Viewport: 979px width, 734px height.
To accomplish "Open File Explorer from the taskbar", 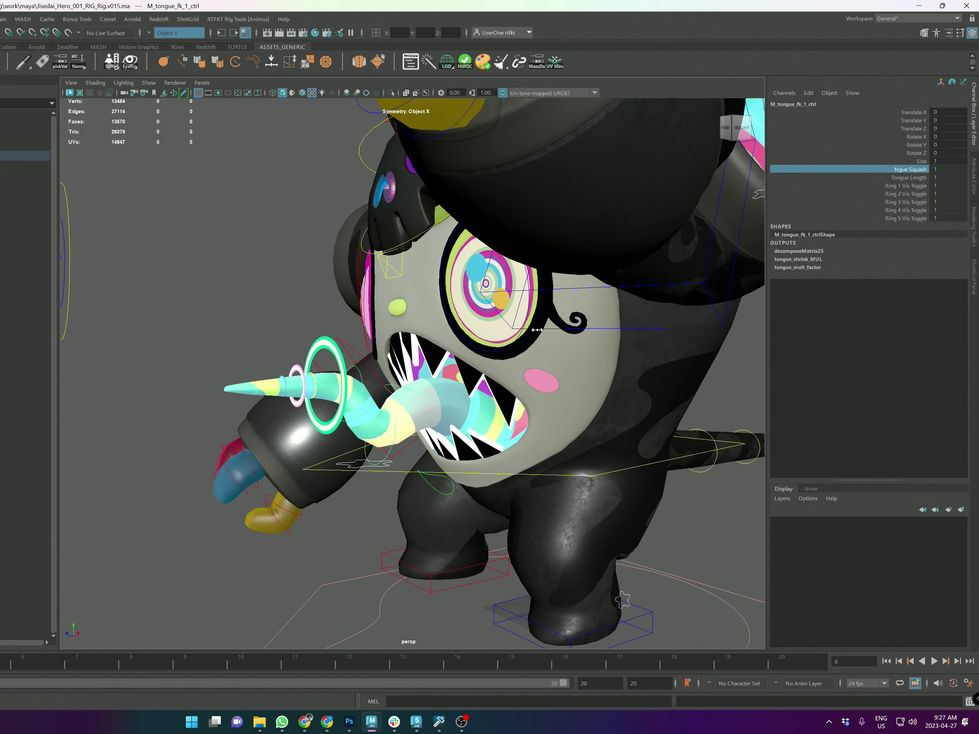I will click(259, 722).
